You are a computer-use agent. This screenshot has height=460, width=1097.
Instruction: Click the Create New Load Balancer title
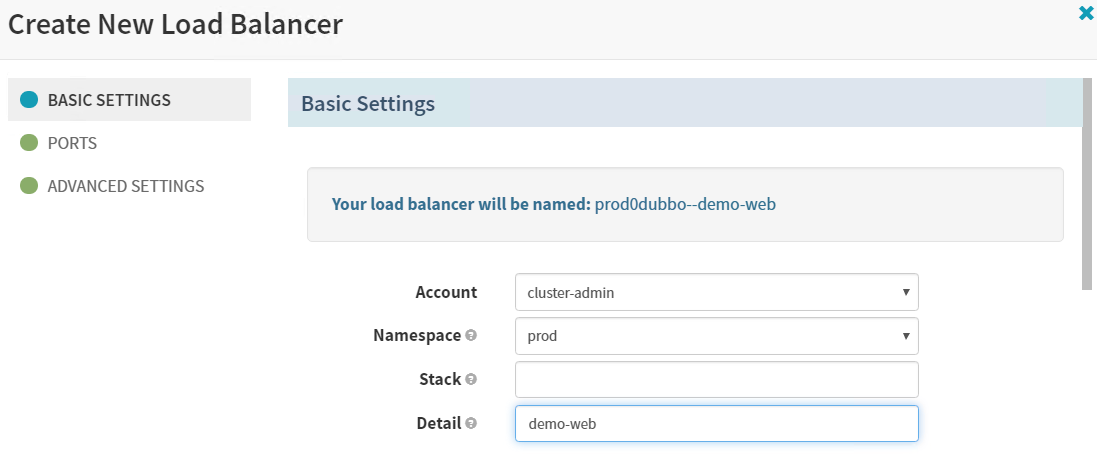[x=176, y=25]
